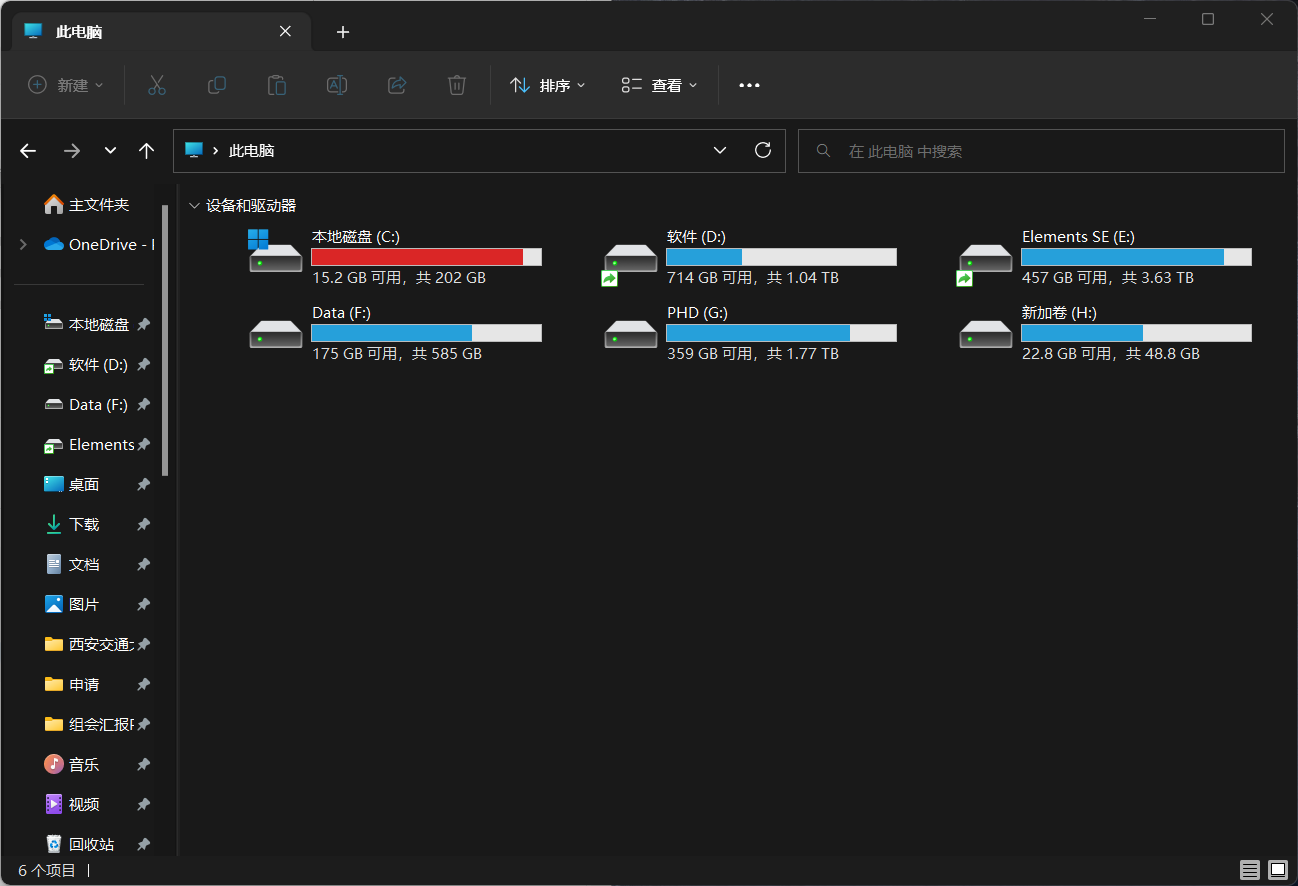Open OneDrive in sidebar
The height and width of the screenshot is (886, 1298).
pyautogui.click(x=98, y=244)
